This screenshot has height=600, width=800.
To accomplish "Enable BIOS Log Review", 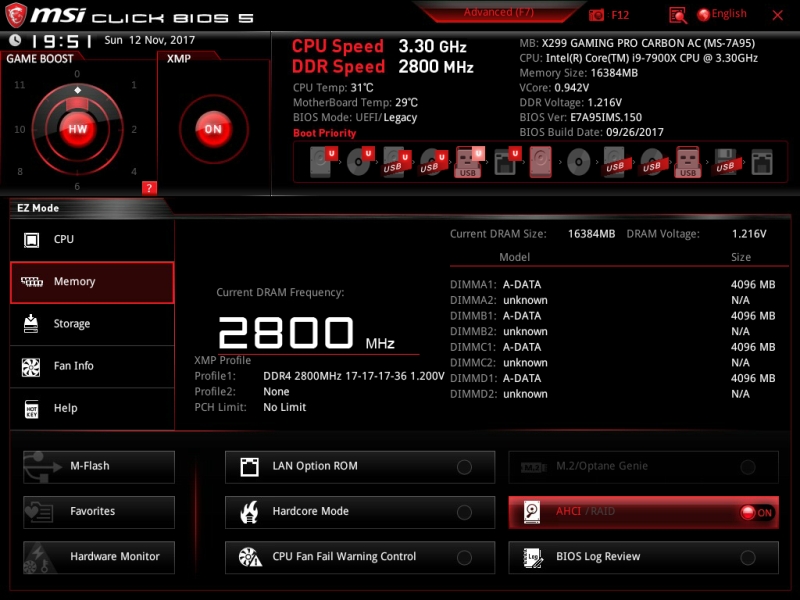I will (x=643, y=557).
